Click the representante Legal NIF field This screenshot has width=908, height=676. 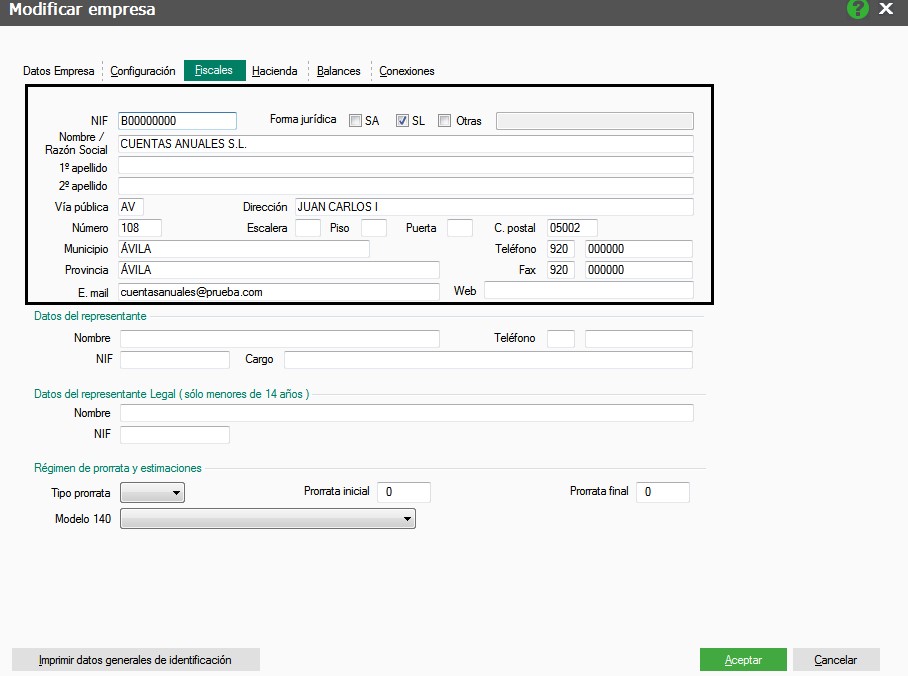(175, 434)
